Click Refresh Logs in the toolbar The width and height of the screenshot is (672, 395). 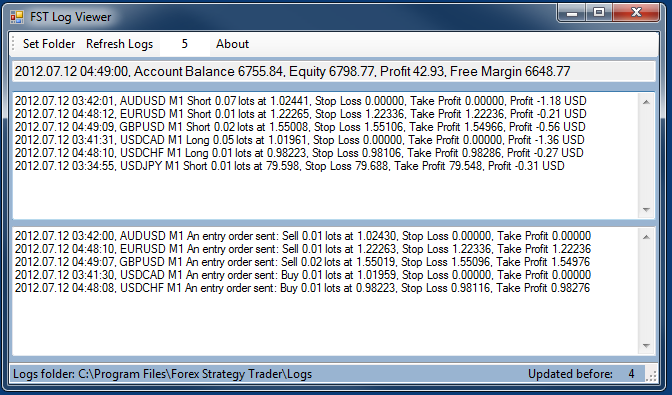point(119,44)
